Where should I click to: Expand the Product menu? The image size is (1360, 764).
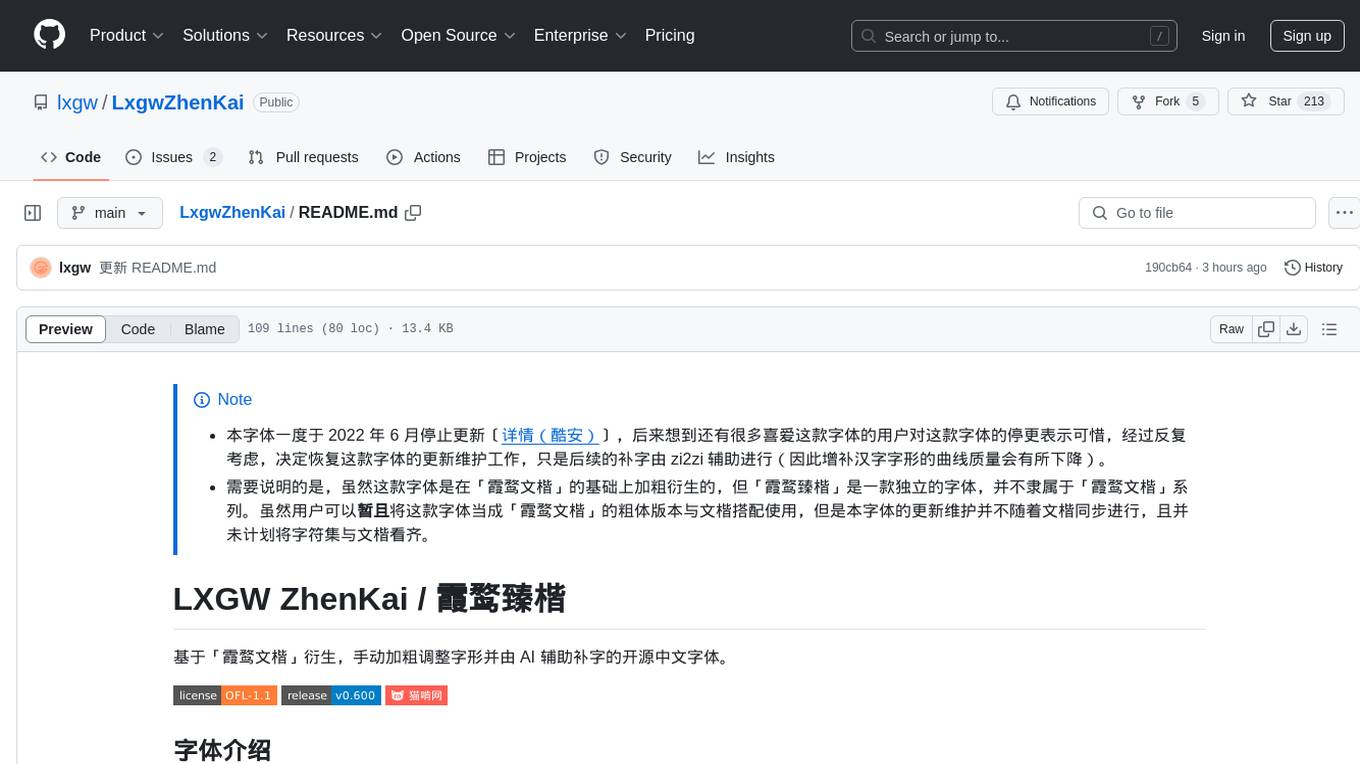tap(127, 35)
